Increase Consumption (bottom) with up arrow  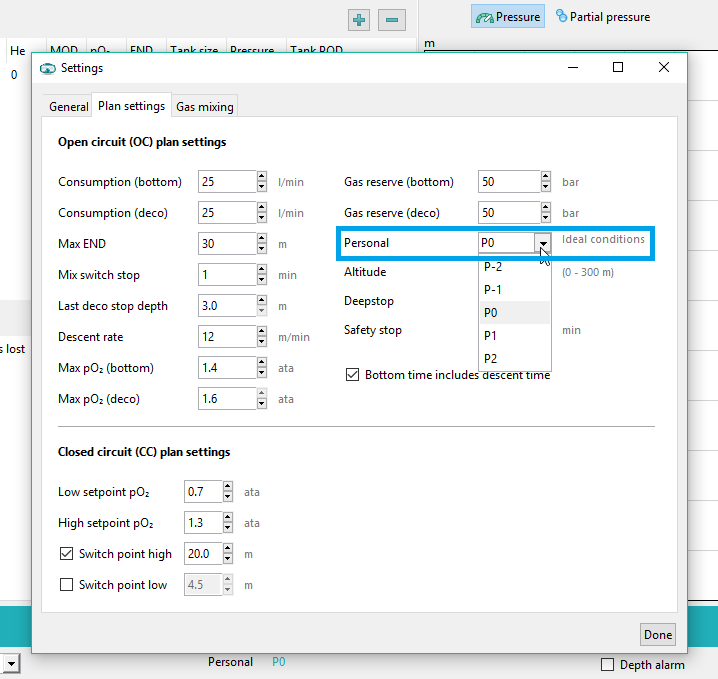tap(262, 177)
